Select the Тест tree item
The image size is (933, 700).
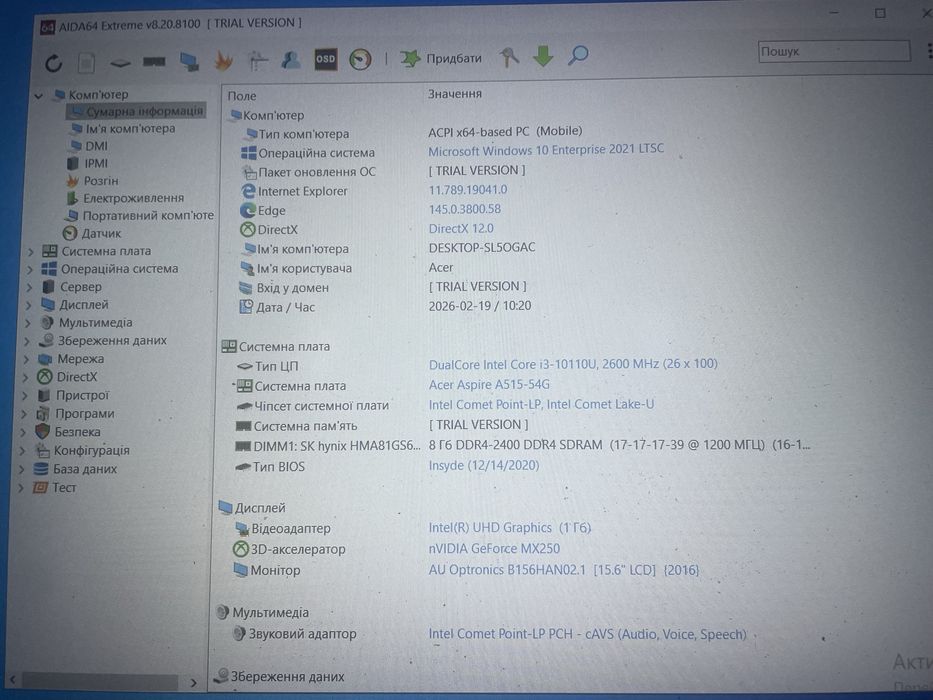[55, 488]
